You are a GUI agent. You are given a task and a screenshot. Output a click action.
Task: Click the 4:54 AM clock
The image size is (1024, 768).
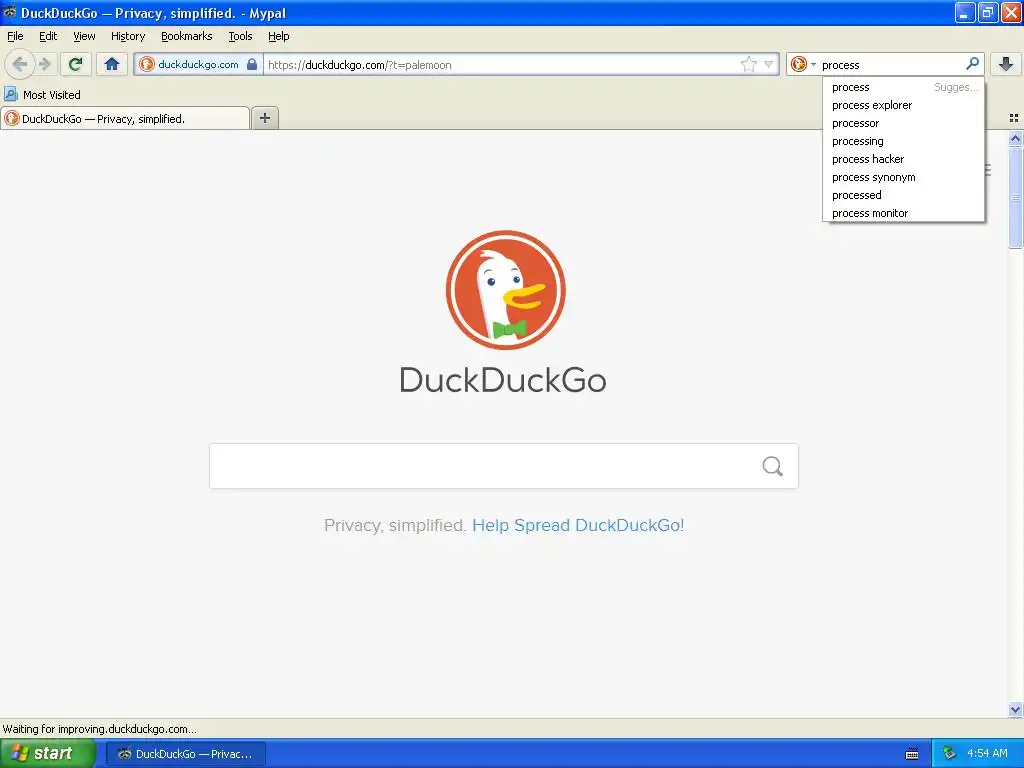tap(987, 753)
